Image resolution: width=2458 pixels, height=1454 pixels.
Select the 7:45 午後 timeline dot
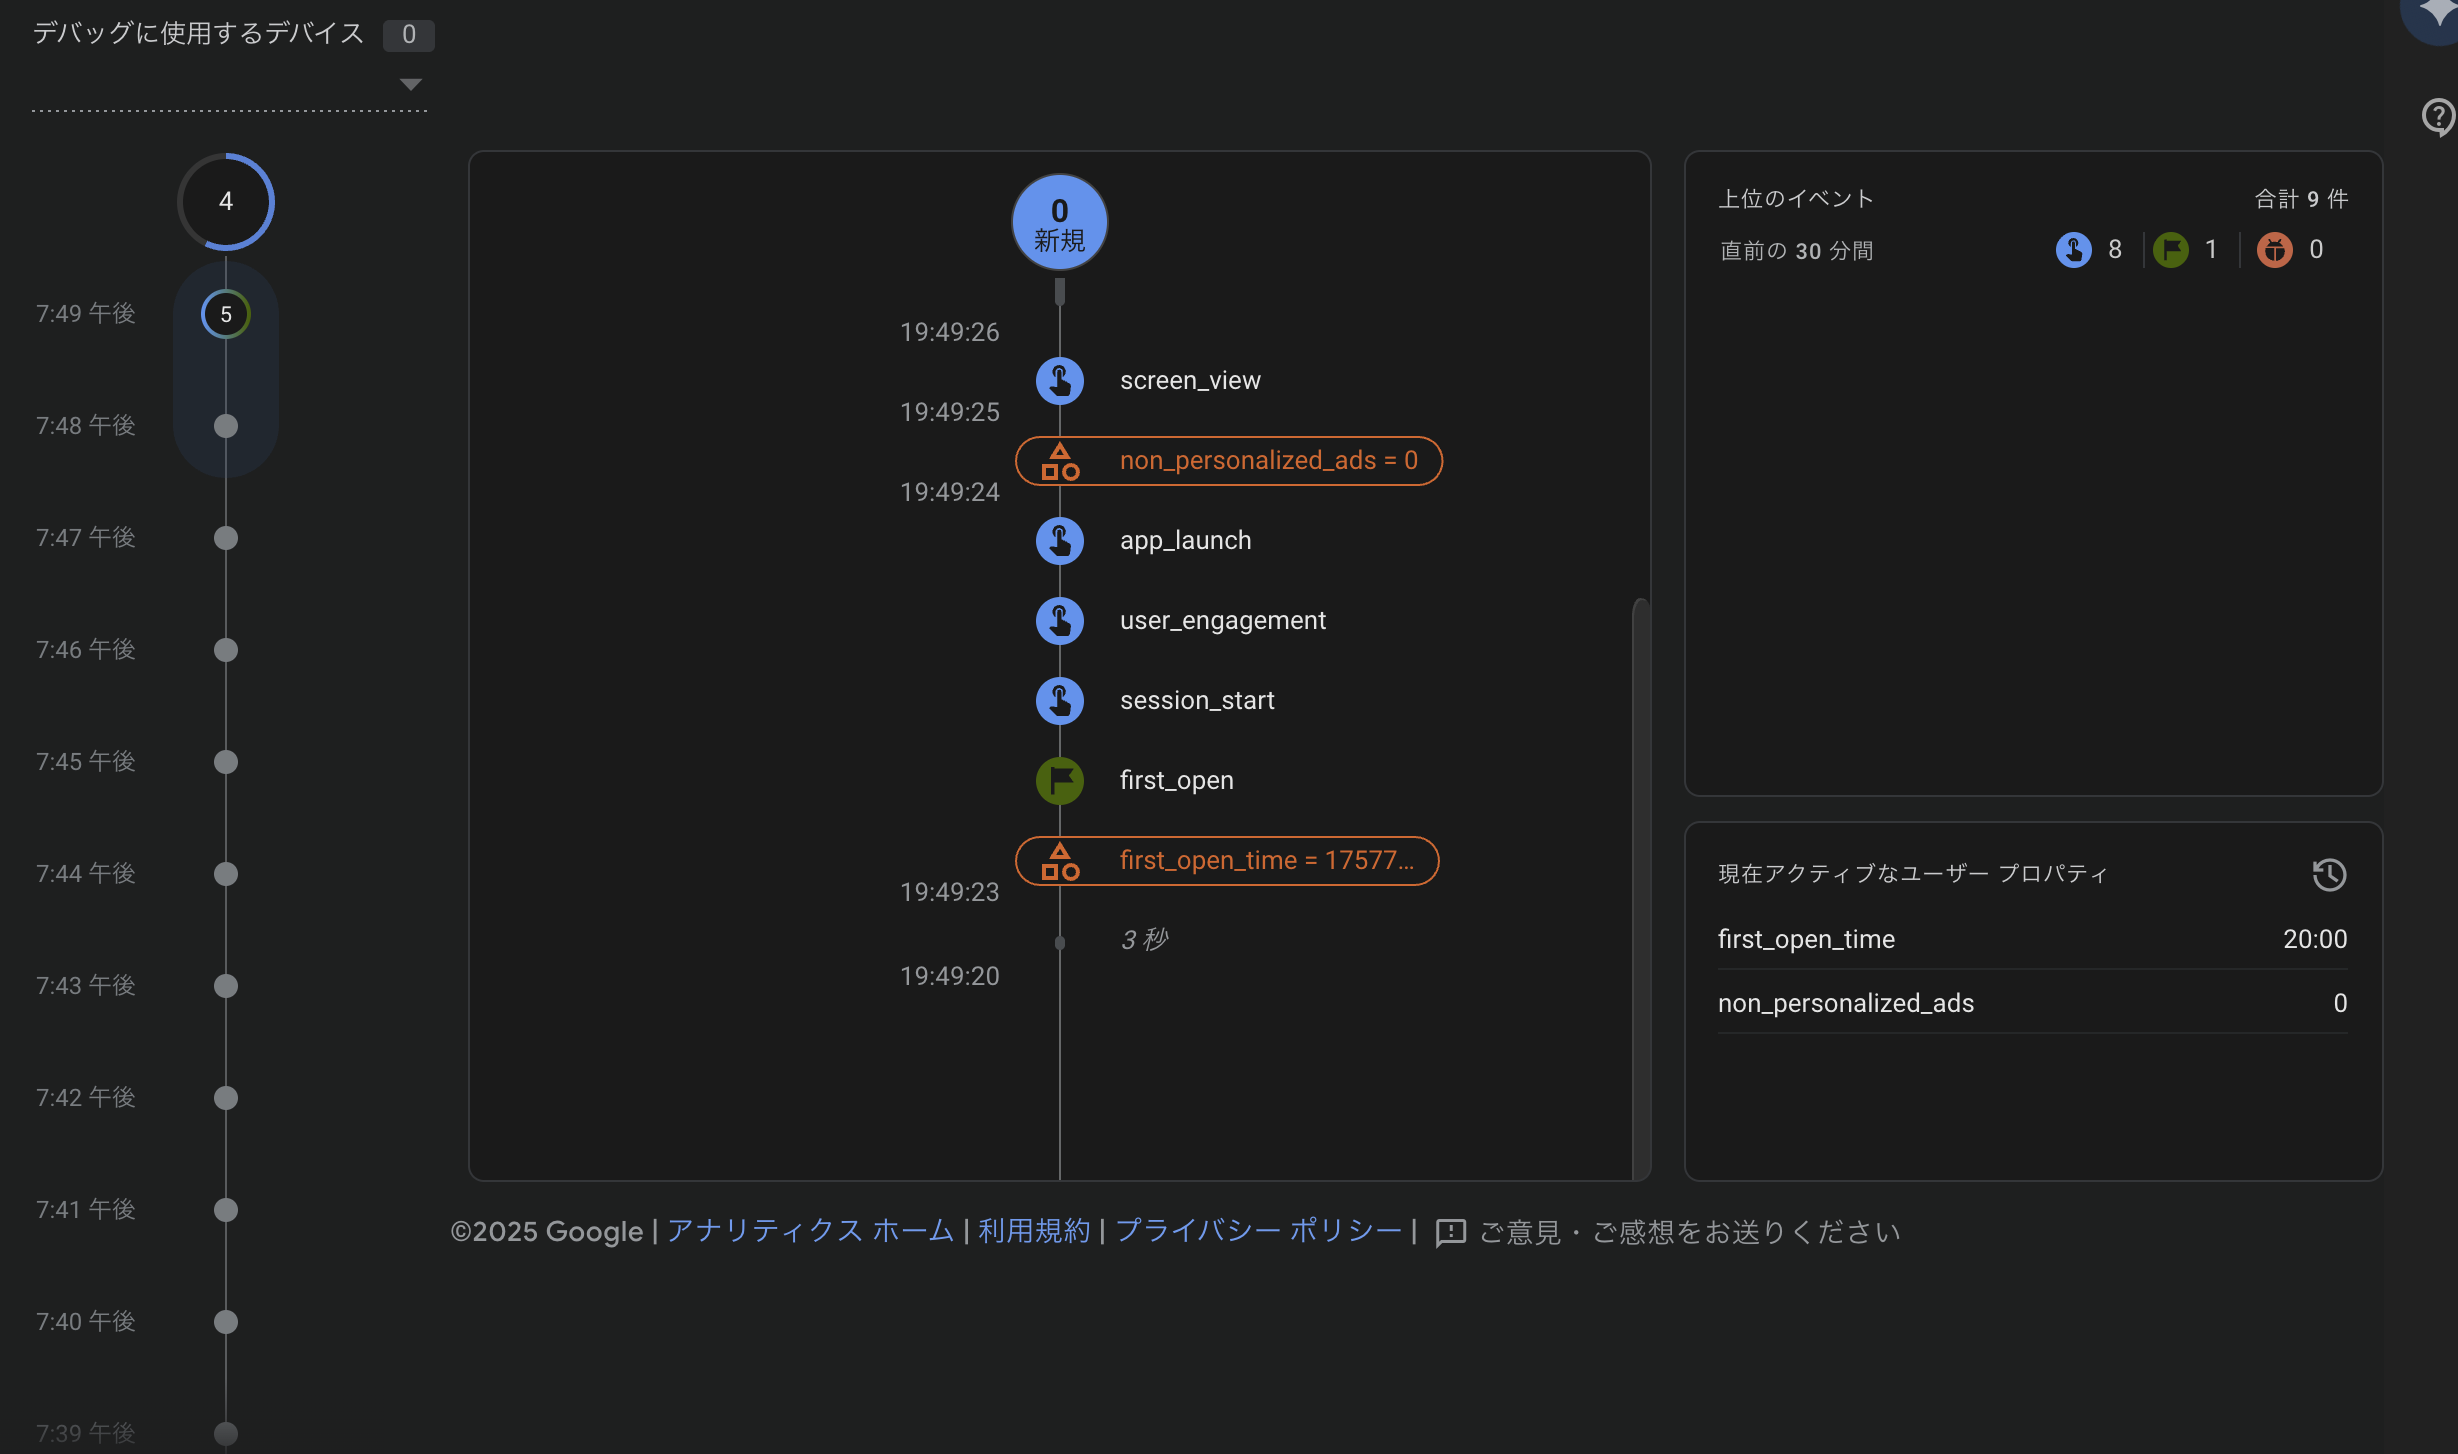(x=226, y=762)
